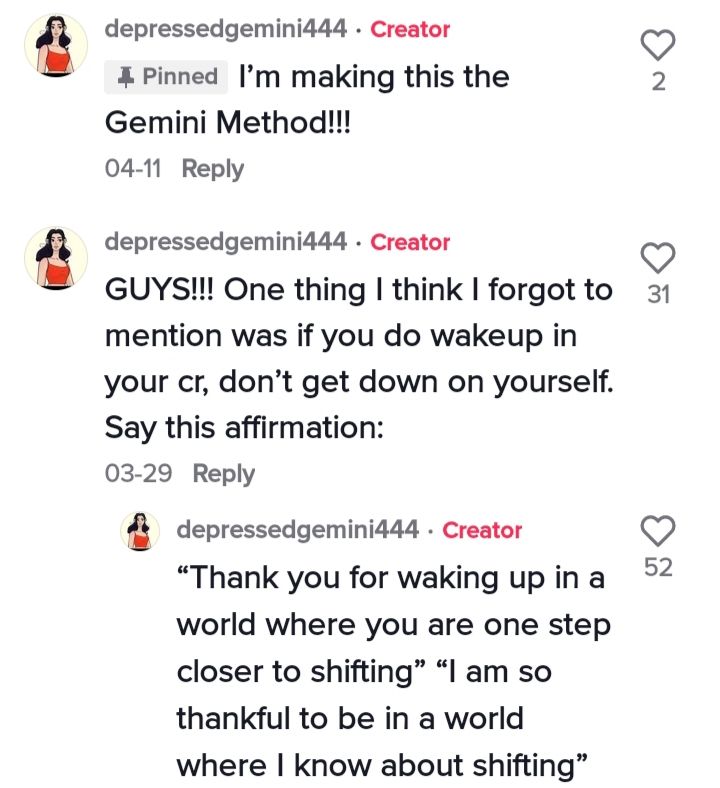Tap Creator label on the 03-29 comment
This screenshot has height=788, width=720.
coord(410,242)
